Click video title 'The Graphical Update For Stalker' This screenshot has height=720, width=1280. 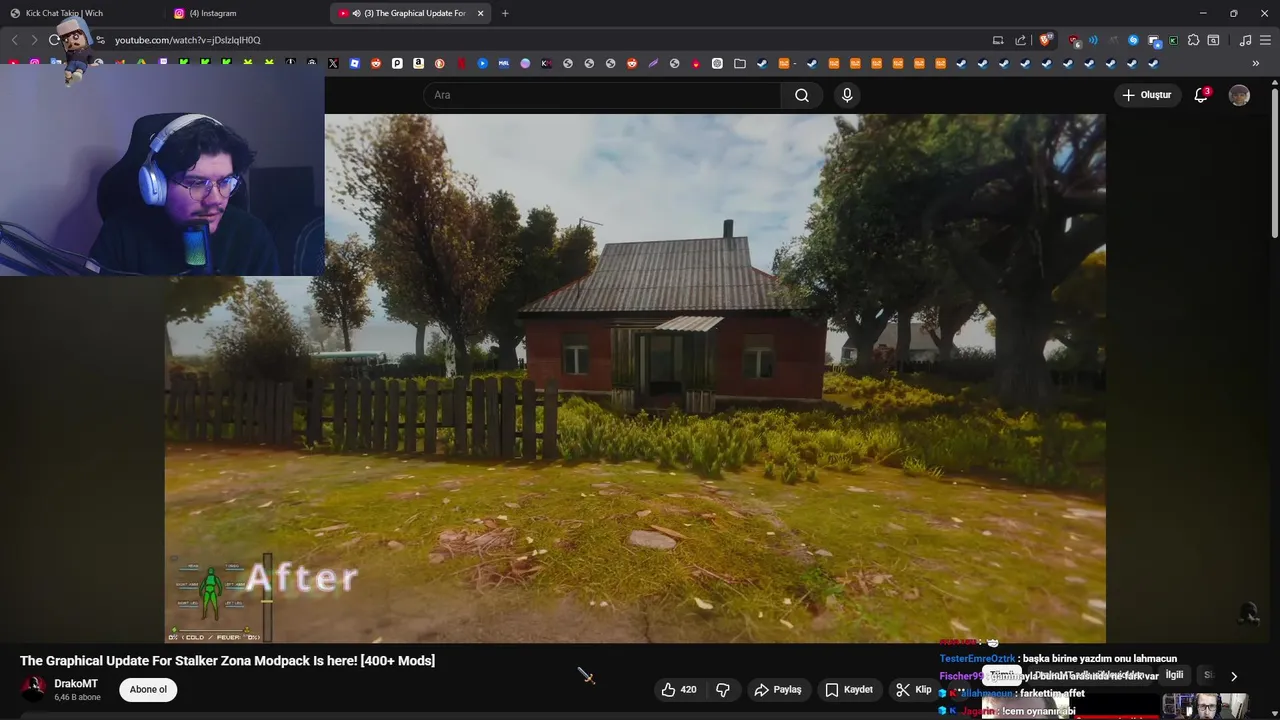pos(228,661)
